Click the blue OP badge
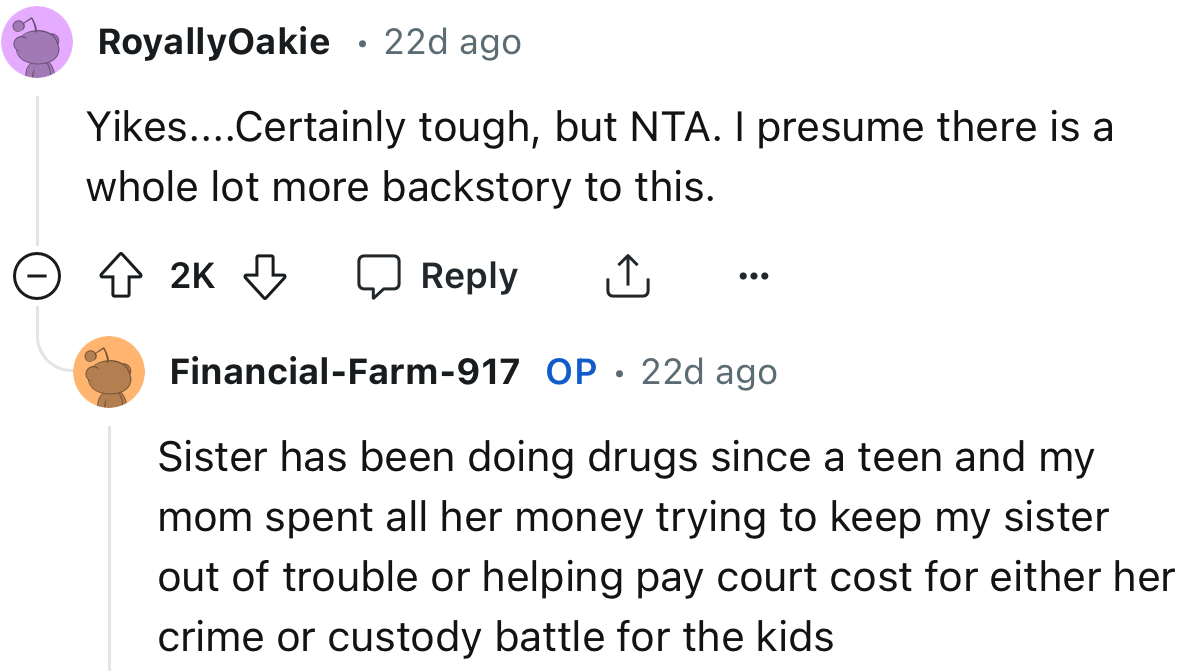The height and width of the screenshot is (671, 1183). click(572, 372)
